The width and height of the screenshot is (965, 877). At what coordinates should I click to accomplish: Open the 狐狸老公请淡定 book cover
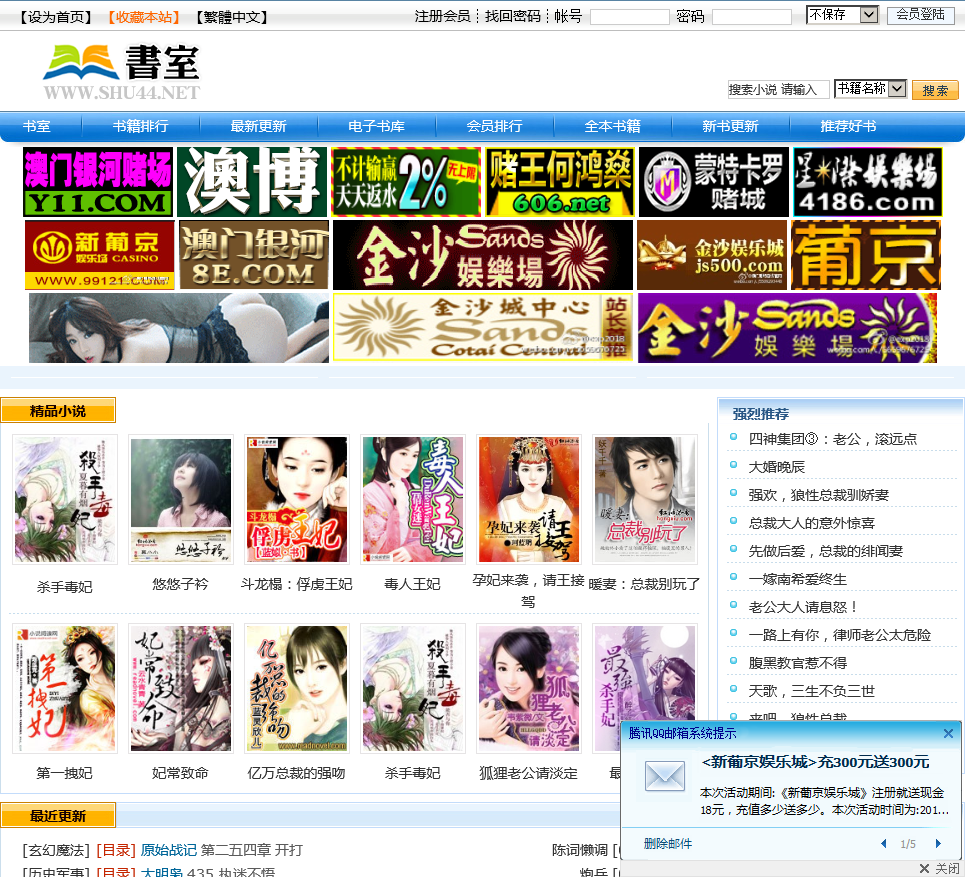529,689
